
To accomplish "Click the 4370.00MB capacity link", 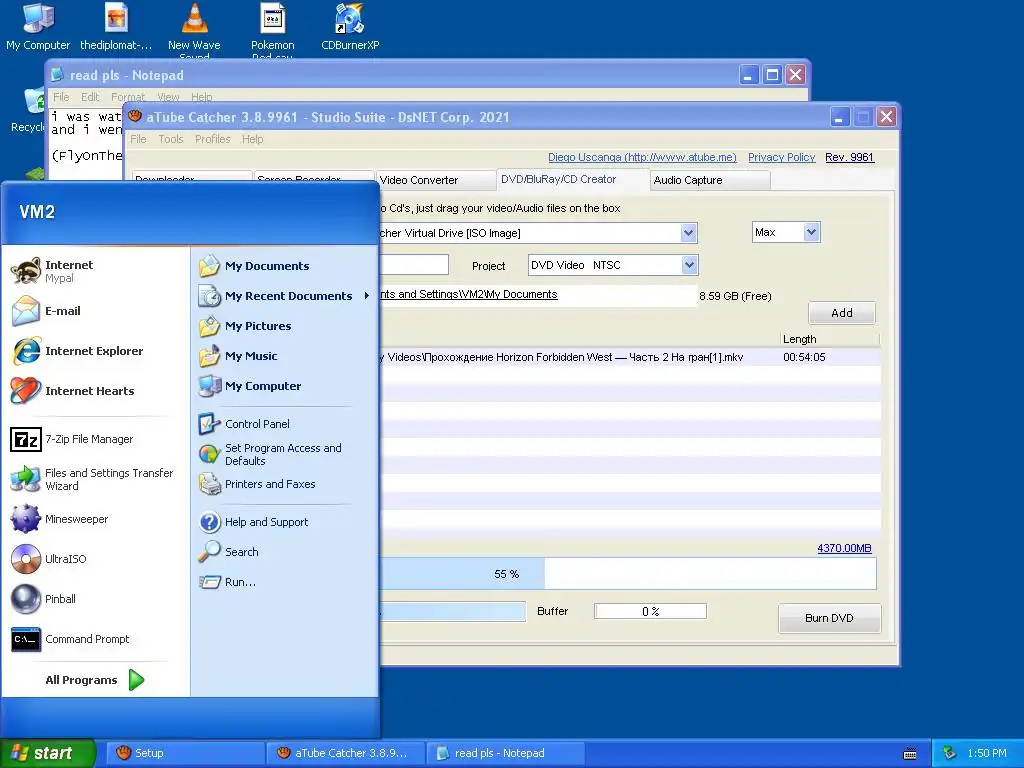I will pyautogui.click(x=844, y=548).
